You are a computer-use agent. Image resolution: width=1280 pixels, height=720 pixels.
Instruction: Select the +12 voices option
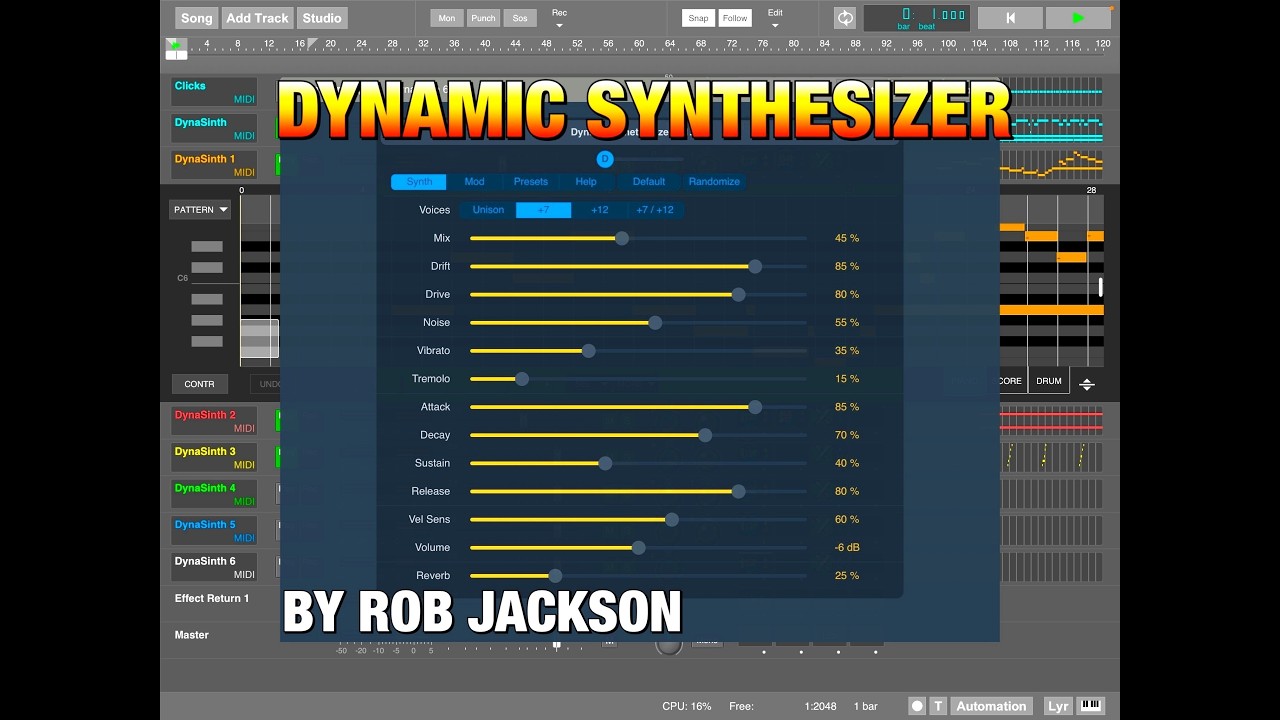(x=599, y=210)
